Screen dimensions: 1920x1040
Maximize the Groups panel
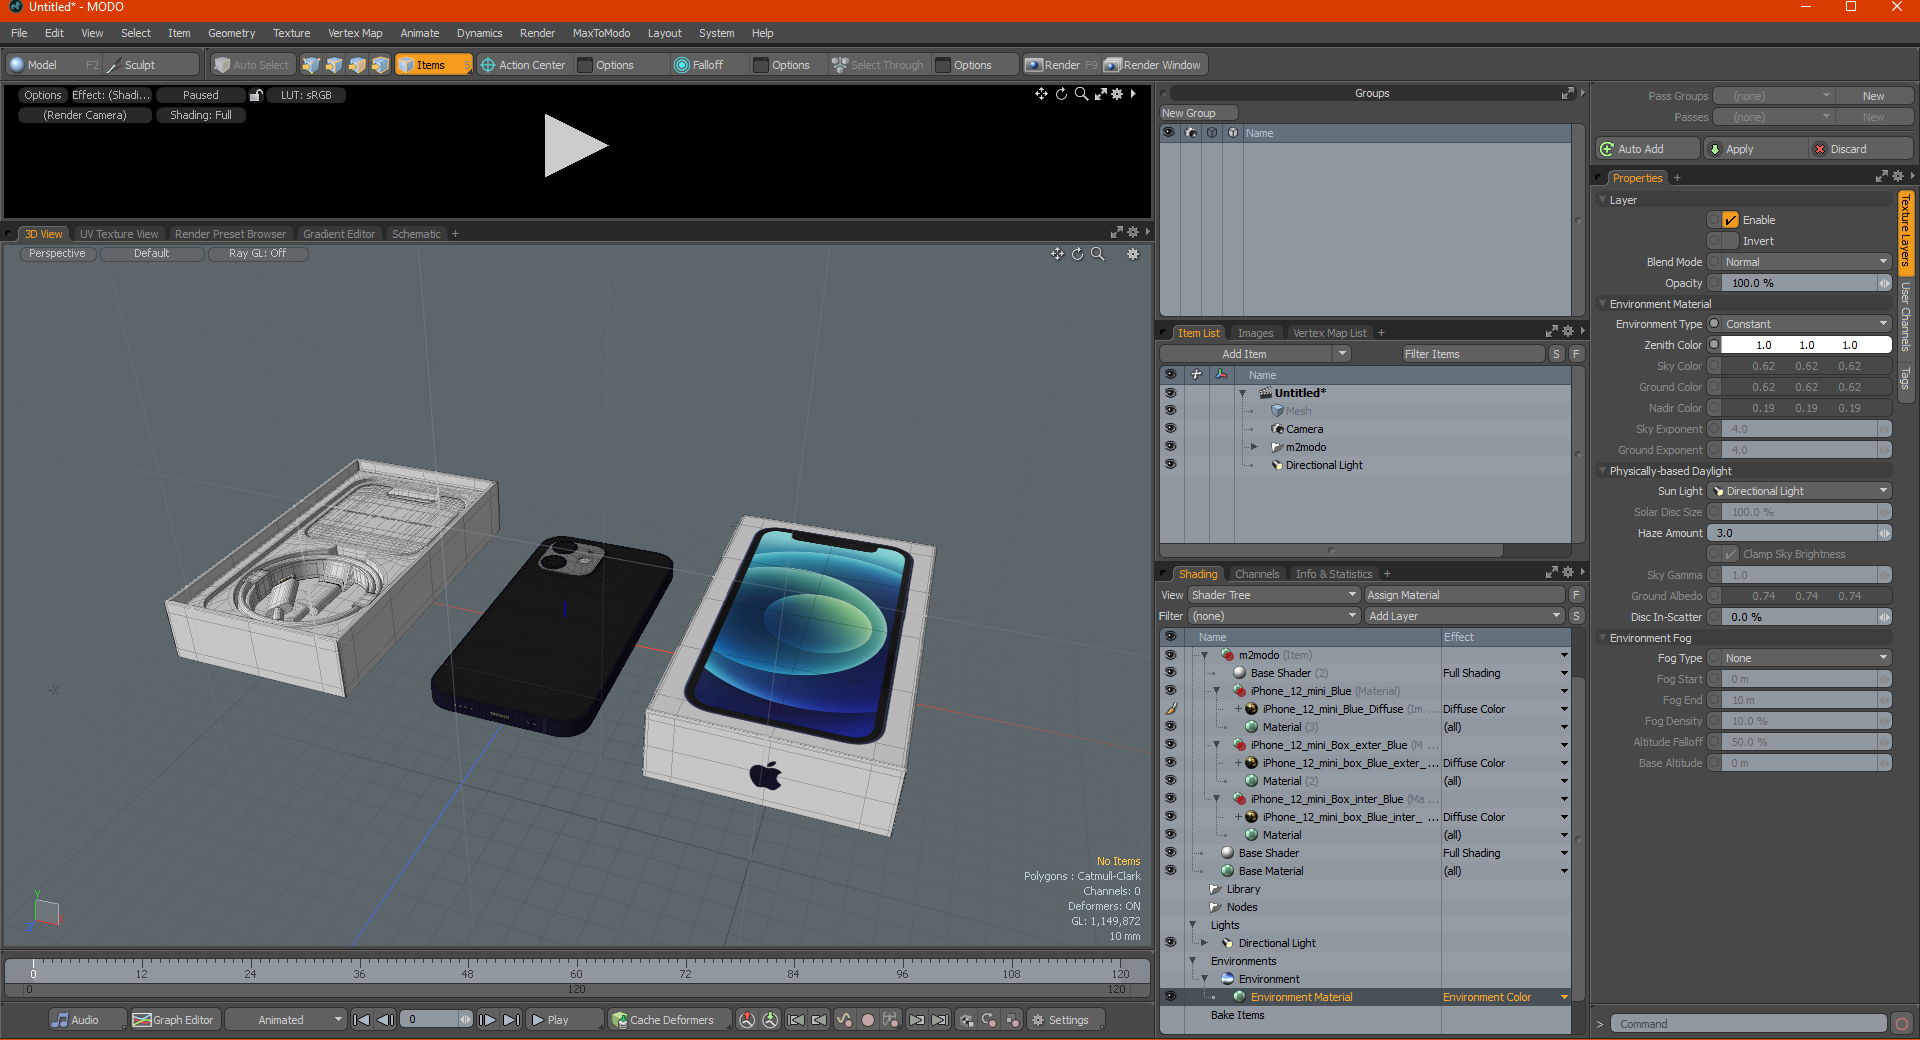(1567, 93)
